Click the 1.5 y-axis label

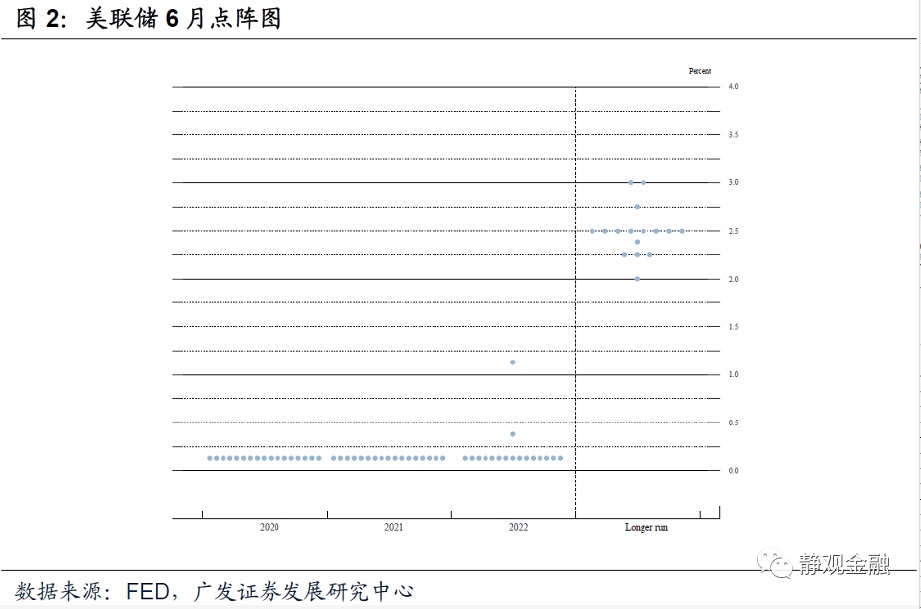tap(734, 327)
